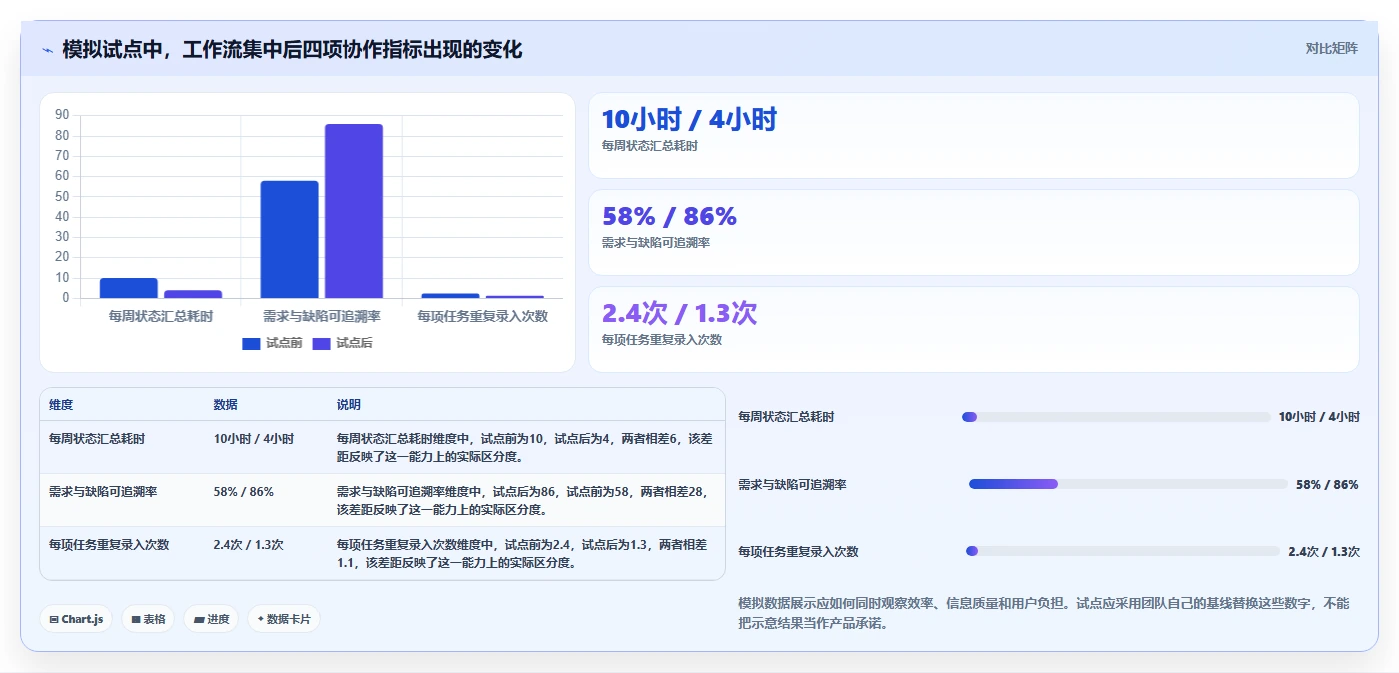Viewport: 1399px width, 673px height.
Task: Click progress value label 10小时 / 4小时
Action: 1319,417
